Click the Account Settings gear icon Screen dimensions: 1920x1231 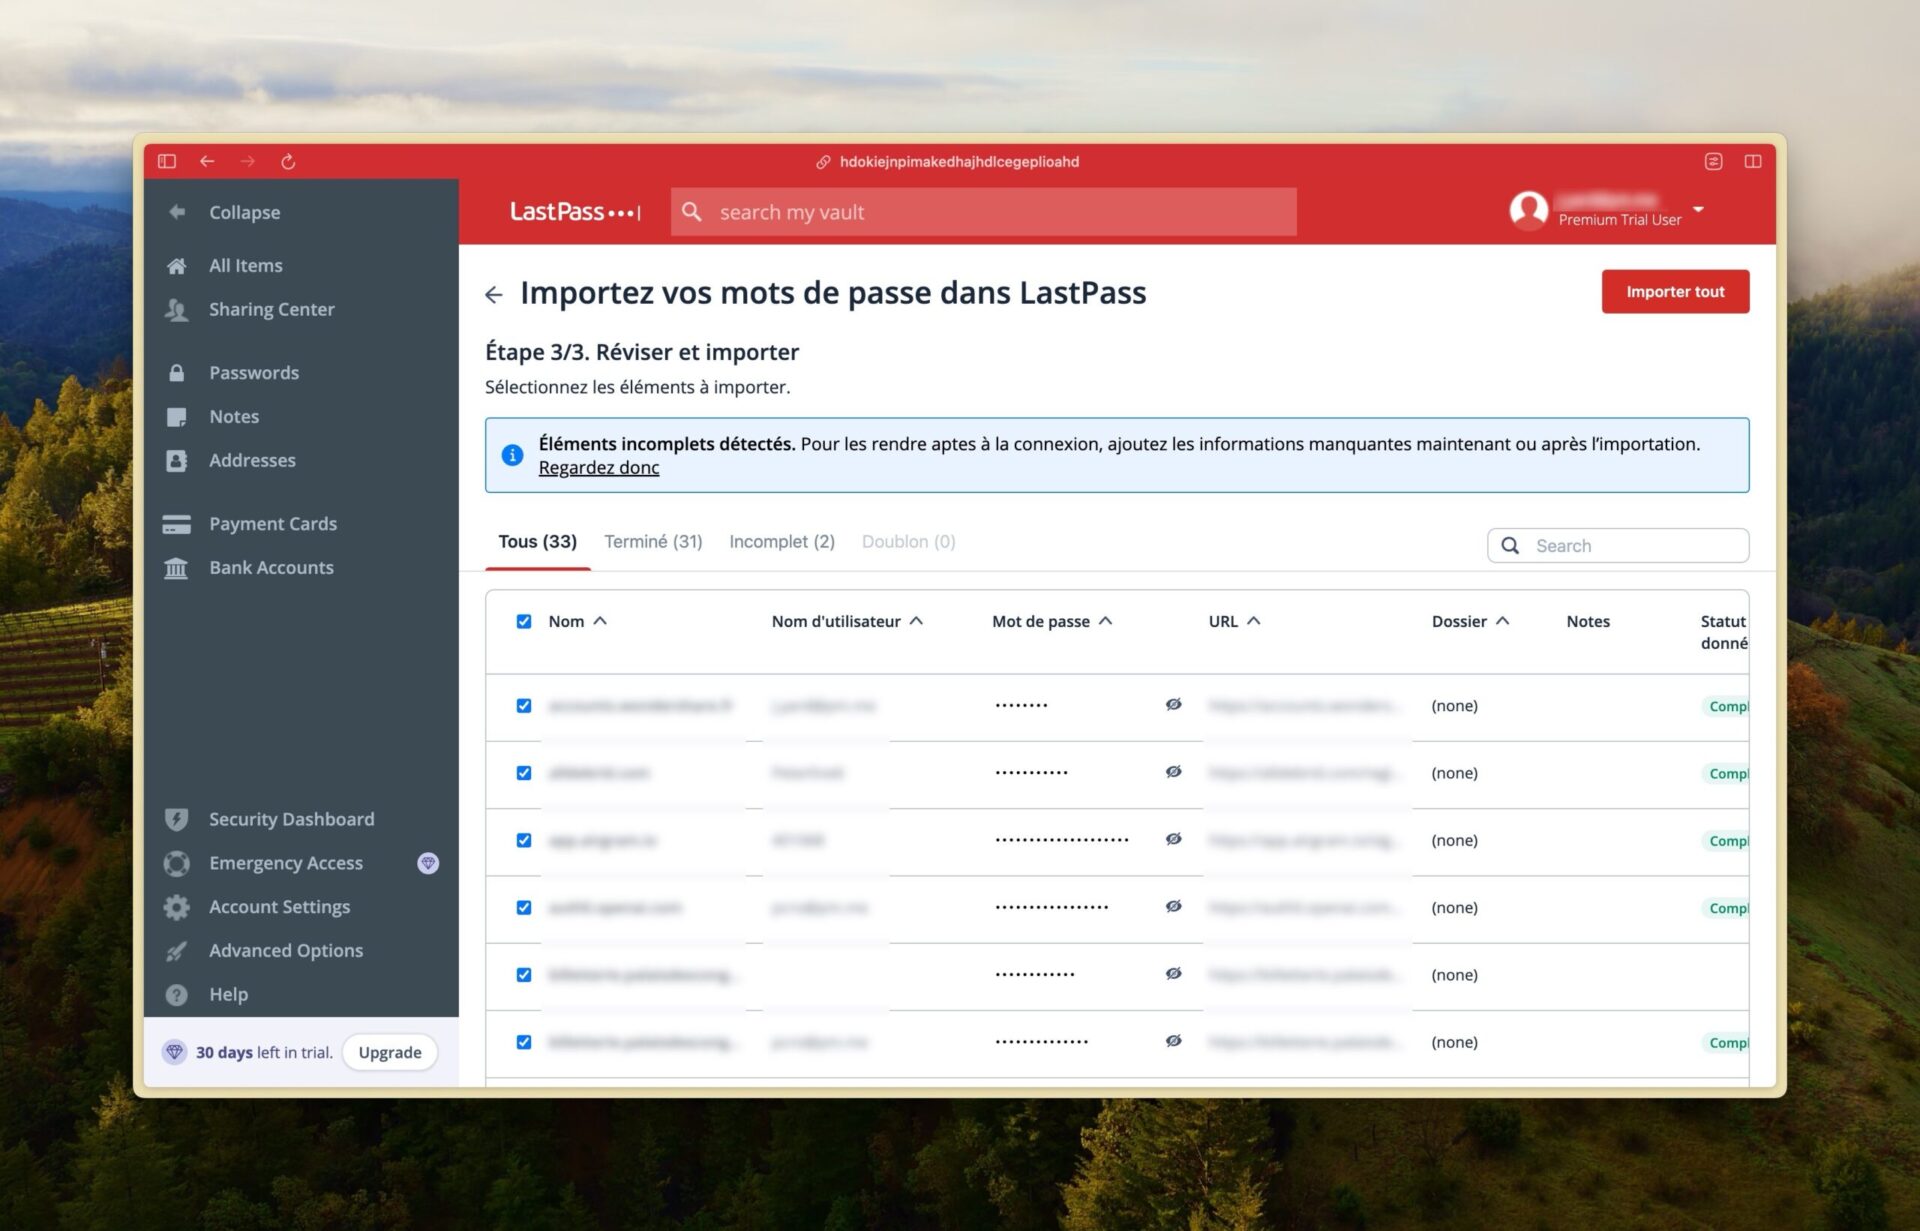point(177,907)
